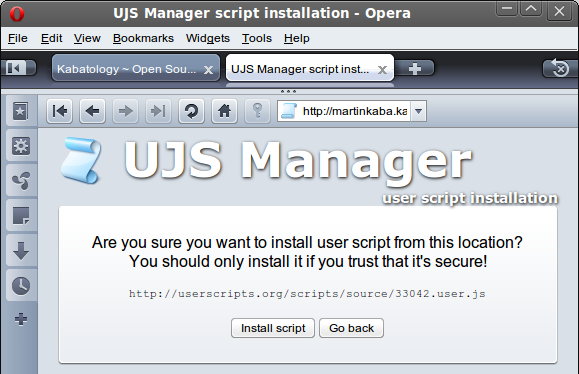Click the Go back button
The width and height of the screenshot is (579, 374).
click(352, 328)
